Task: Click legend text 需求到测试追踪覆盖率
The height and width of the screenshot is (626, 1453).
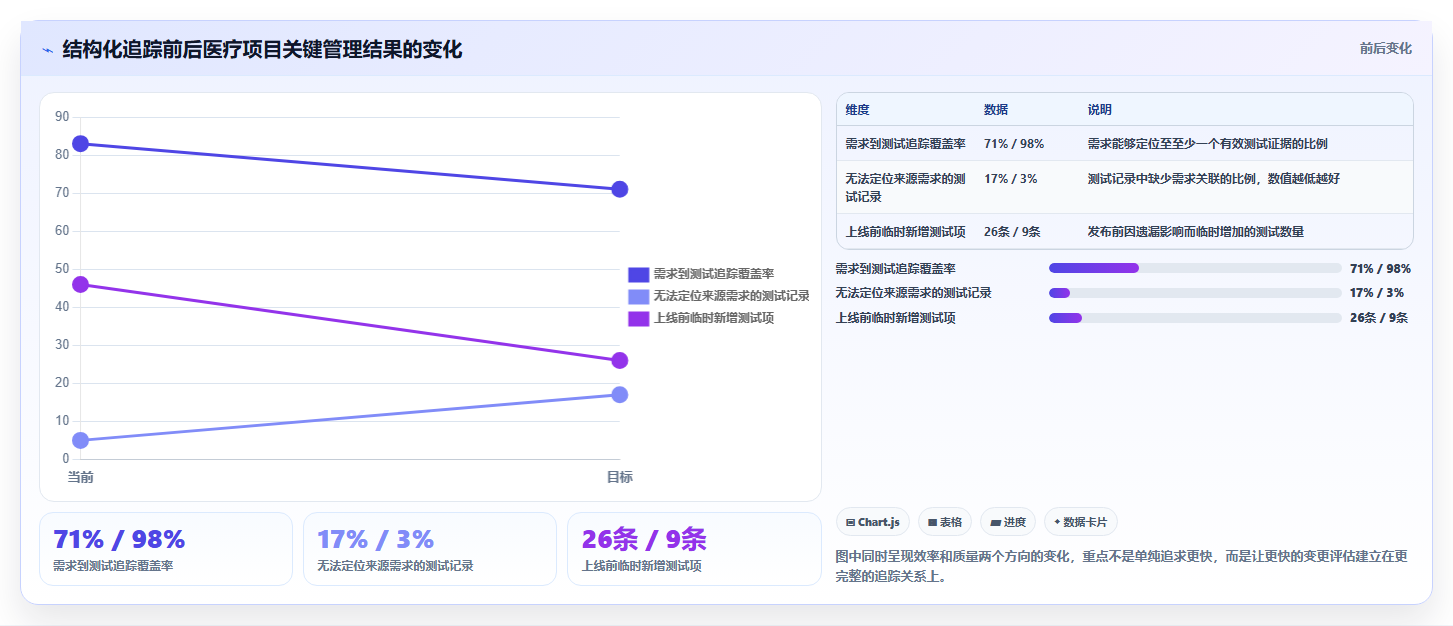Action: pyautogui.click(x=714, y=274)
